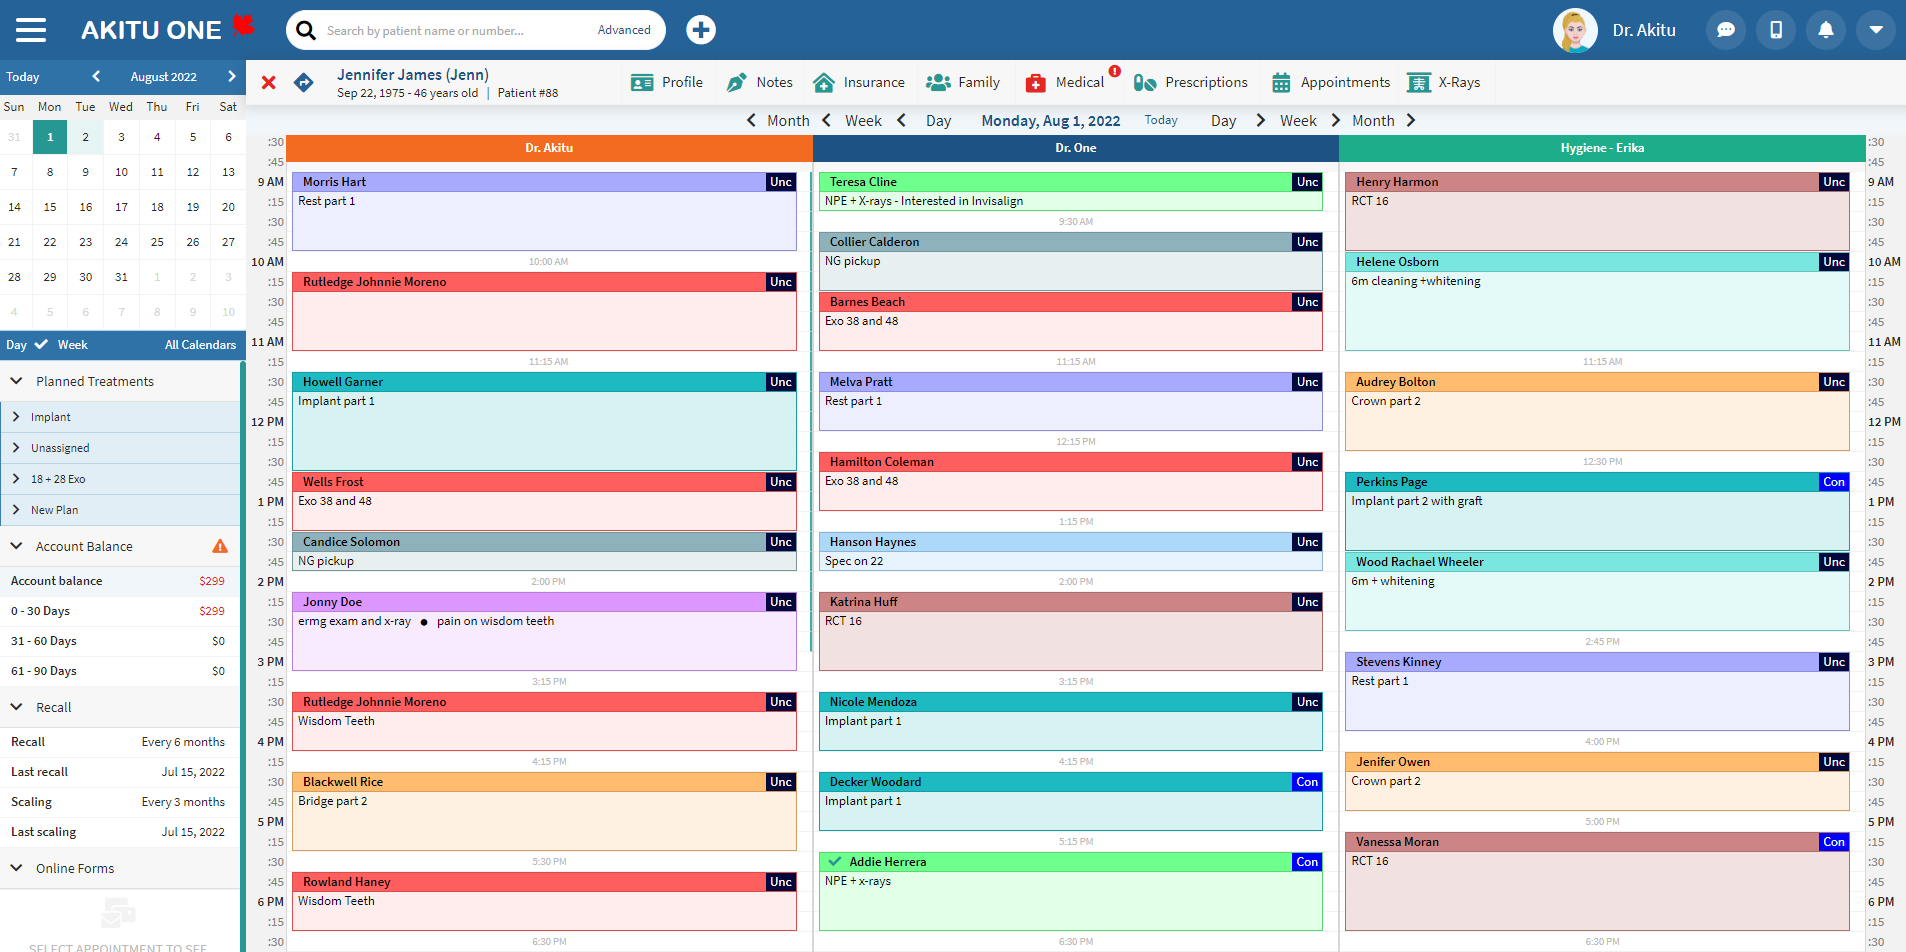Open notifications via the bell icon
Image resolution: width=1906 pixels, height=952 pixels.
[x=1825, y=29]
